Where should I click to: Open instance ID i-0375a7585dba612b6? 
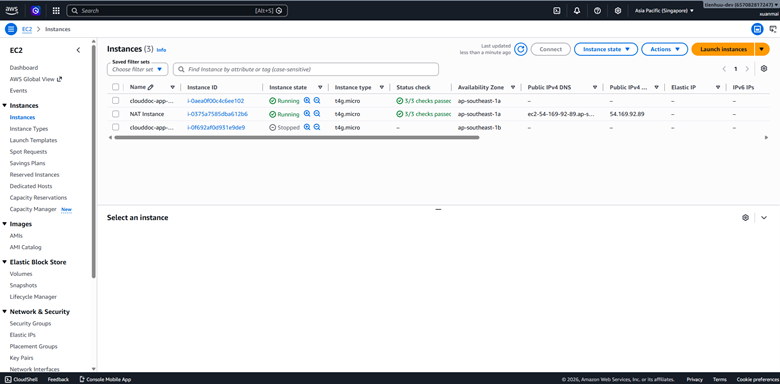pyautogui.click(x=217, y=114)
